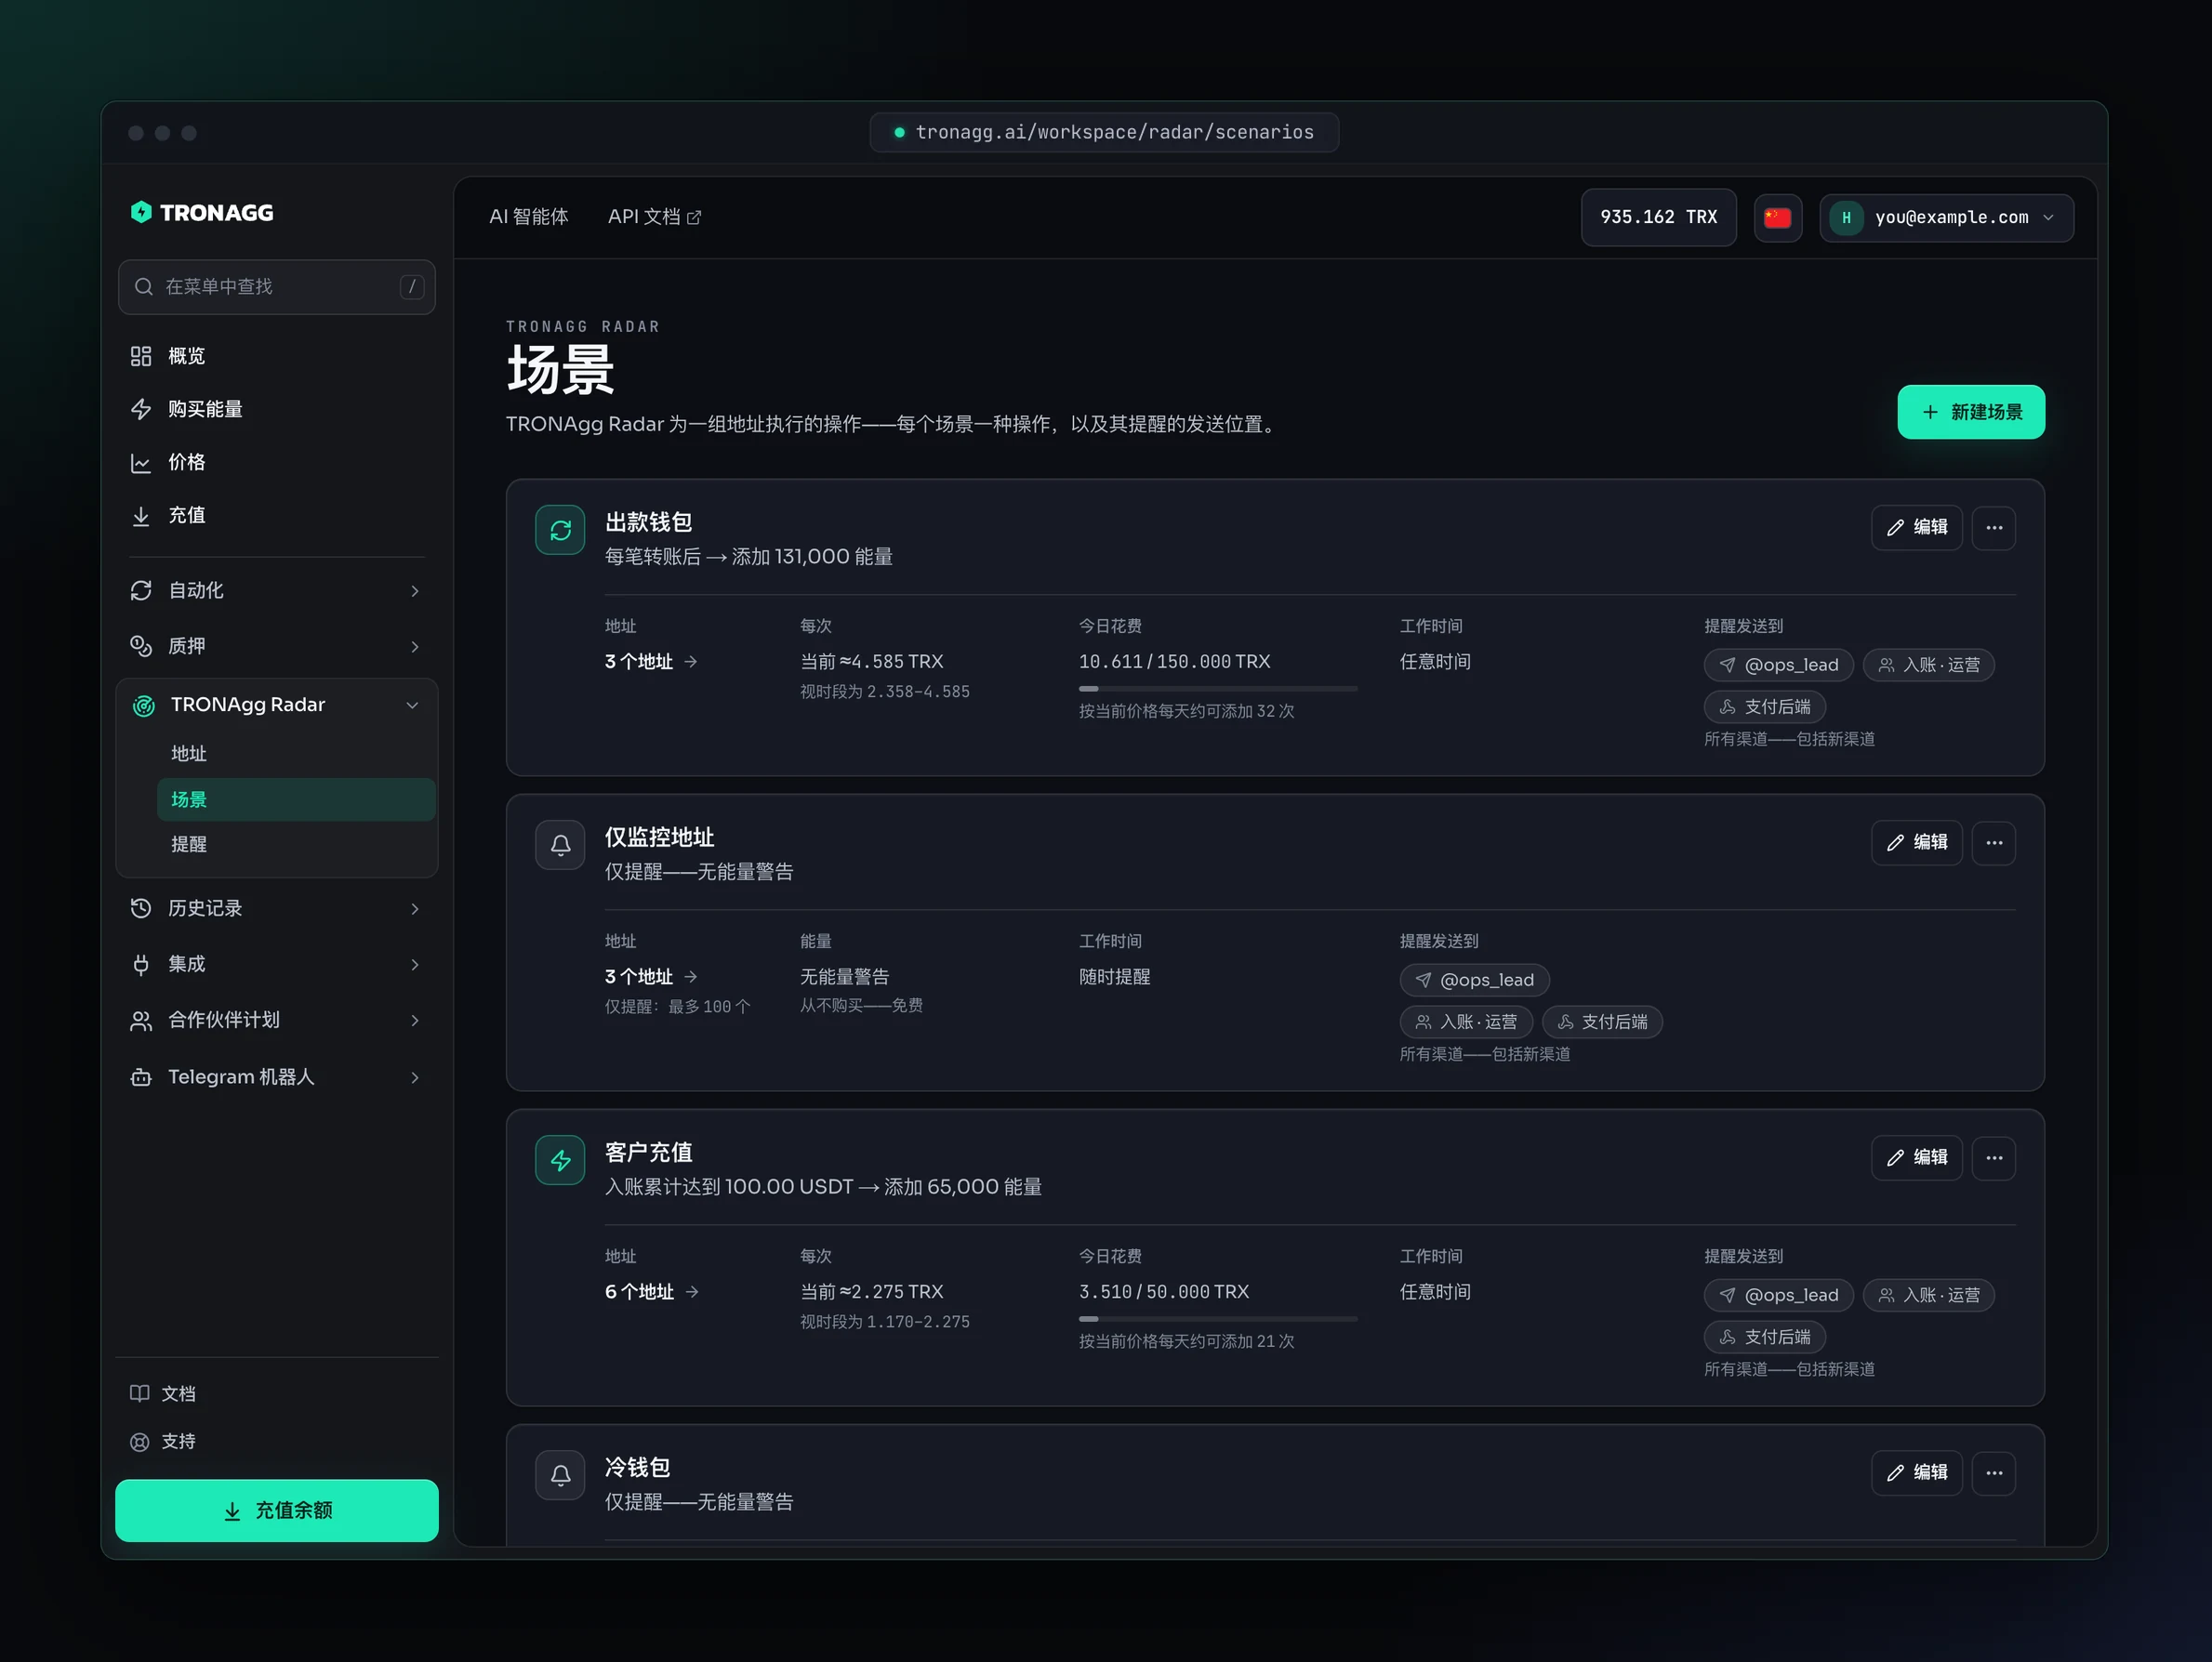The width and height of the screenshot is (2212, 1662).
Task: Select 提醒 under TRONAgg Radar
Action: pyautogui.click(x=296, y=844)
